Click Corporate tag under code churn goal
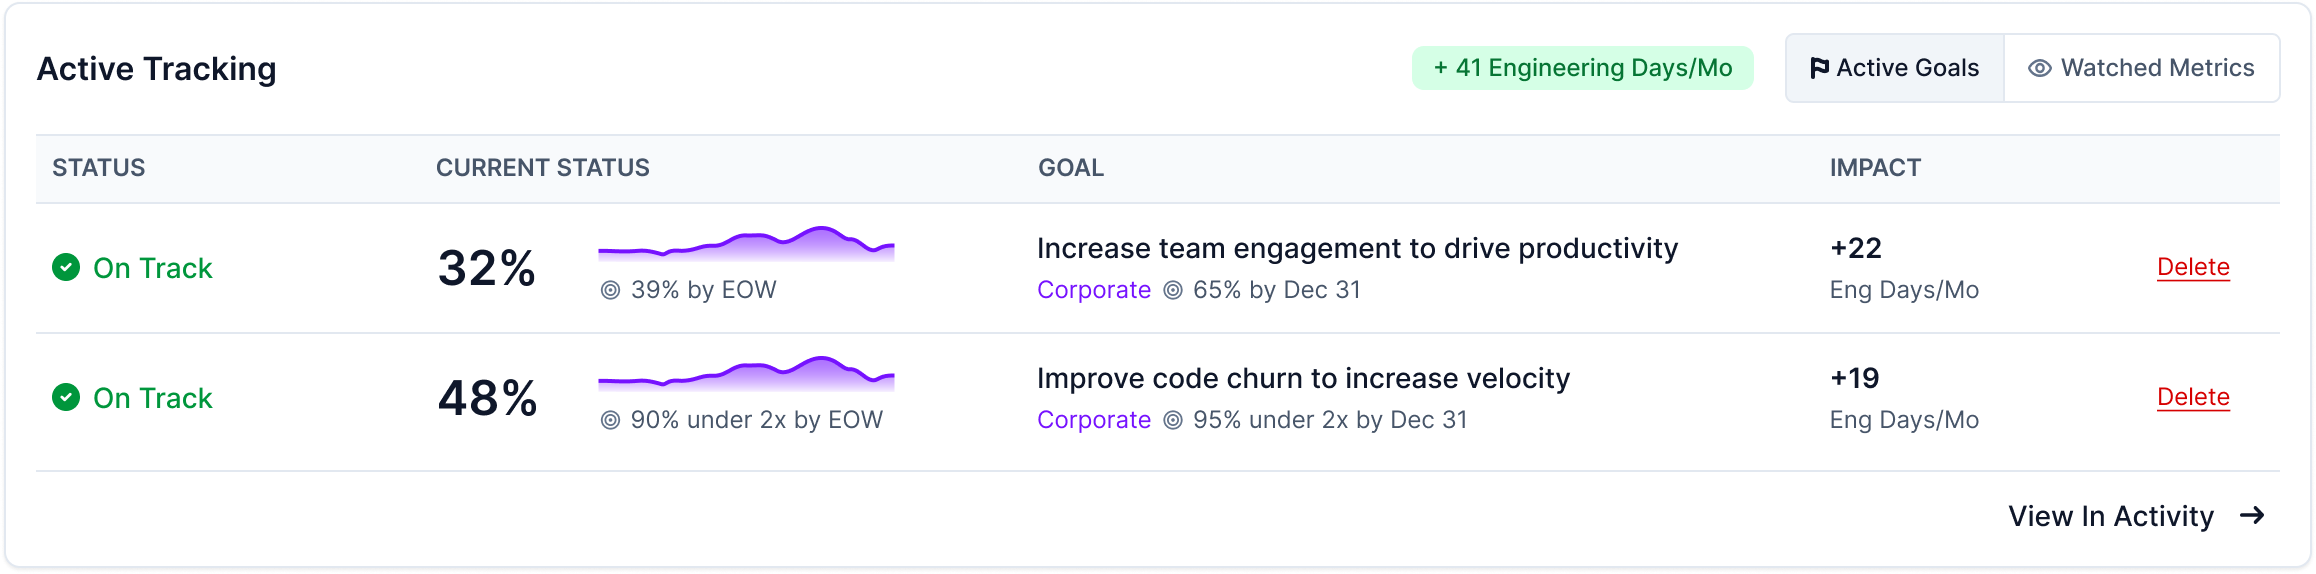The image size is (2316, 574). point(1094,420)
